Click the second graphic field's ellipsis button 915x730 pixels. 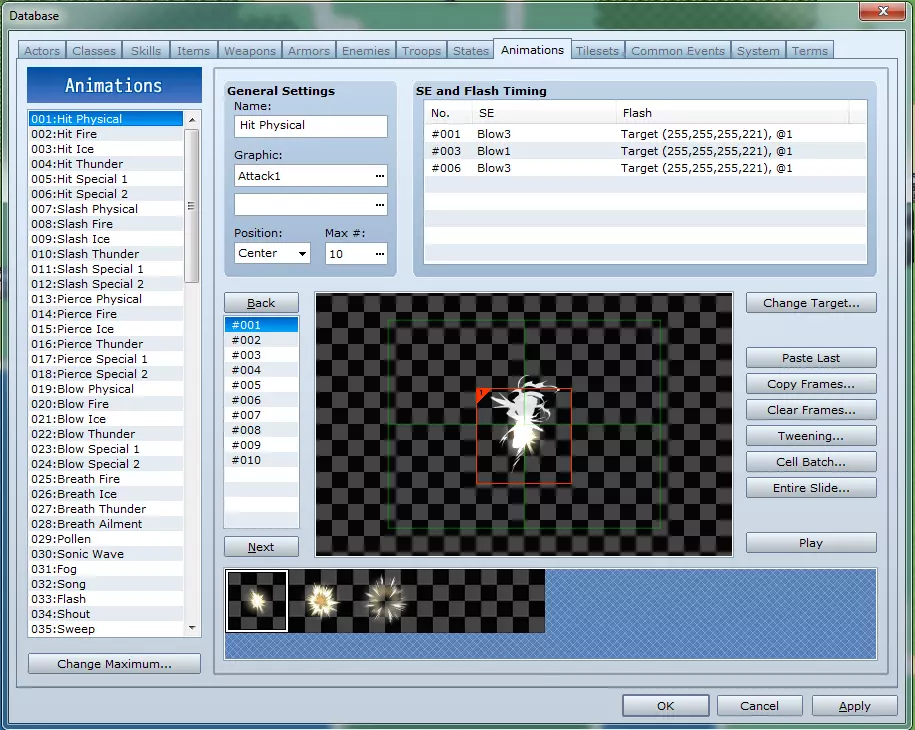tap(379, 205)
